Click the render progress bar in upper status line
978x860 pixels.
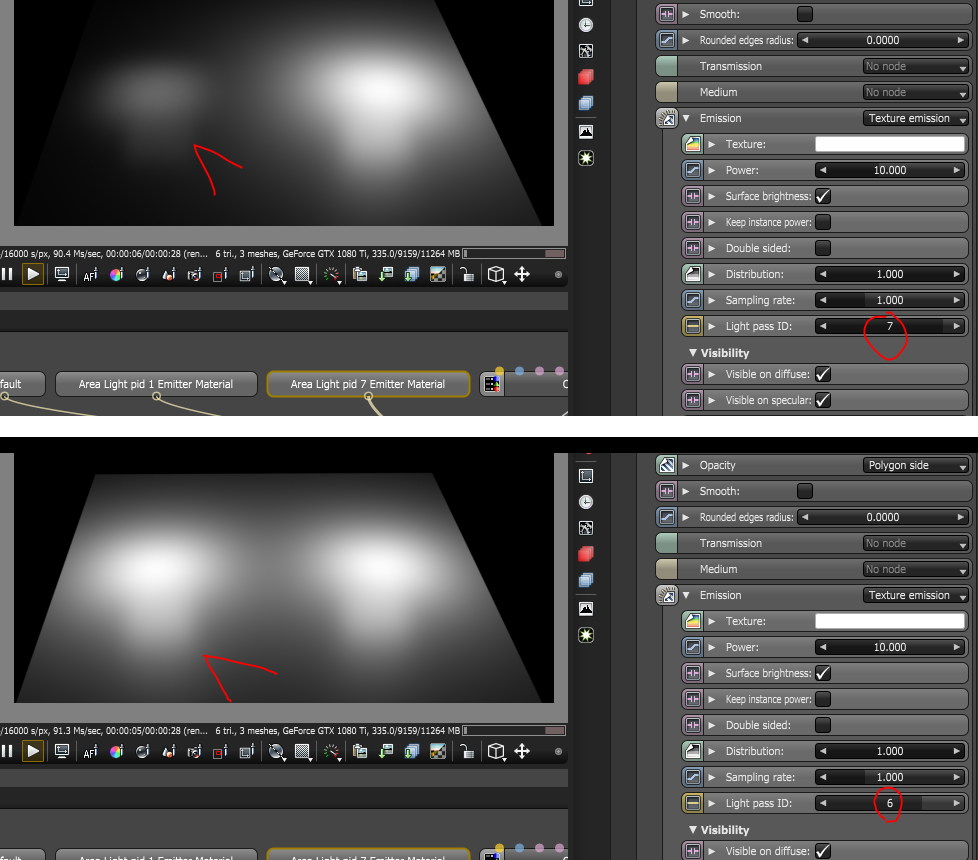(515, 254)
